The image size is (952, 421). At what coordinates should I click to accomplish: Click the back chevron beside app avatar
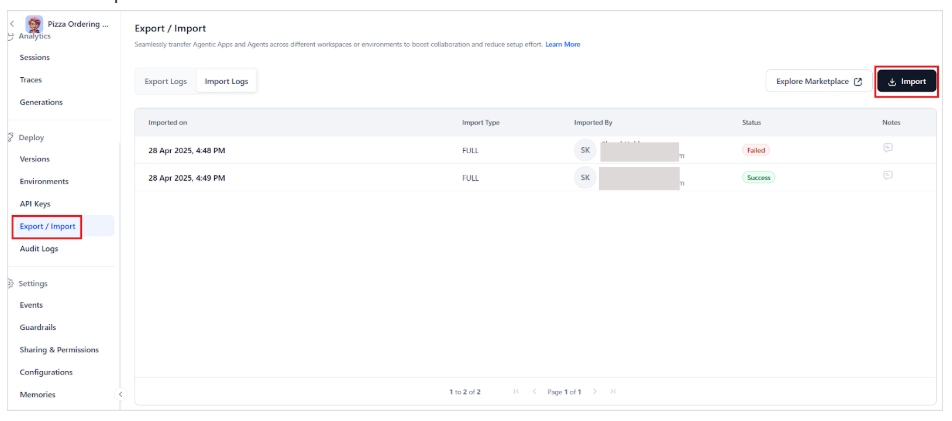pyautogui.click(x=12, y=24)
